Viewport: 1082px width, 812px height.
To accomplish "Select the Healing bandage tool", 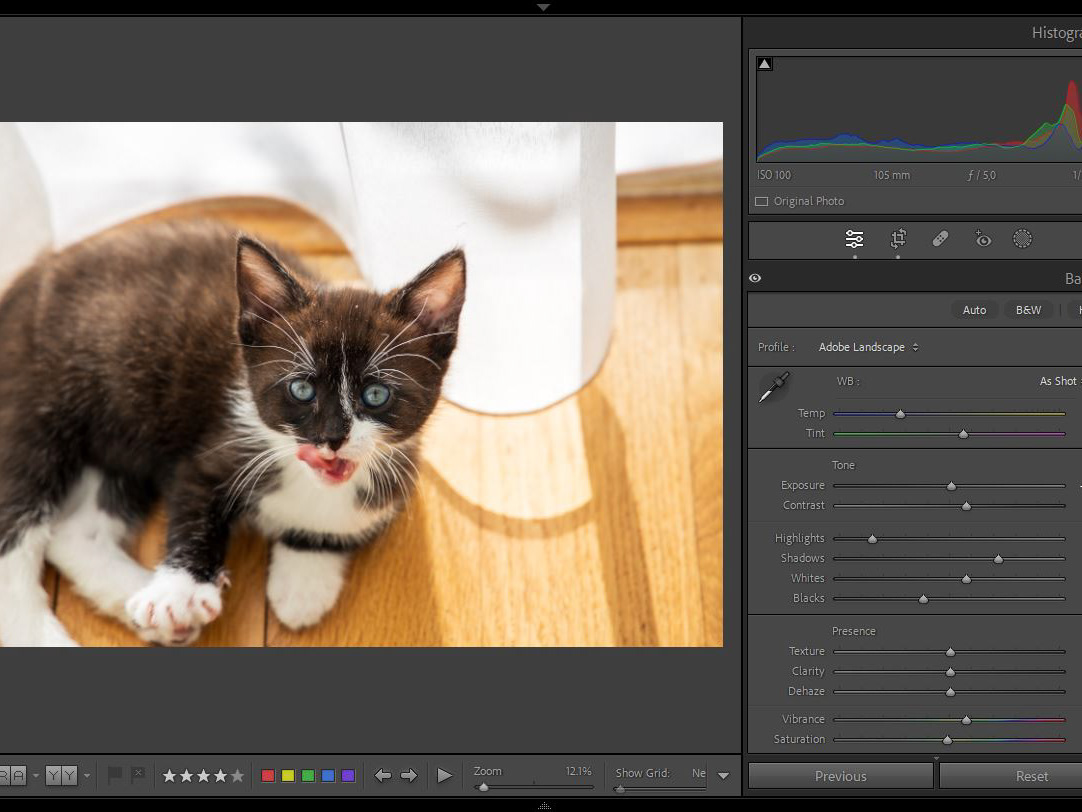I will tap(940, 239).
